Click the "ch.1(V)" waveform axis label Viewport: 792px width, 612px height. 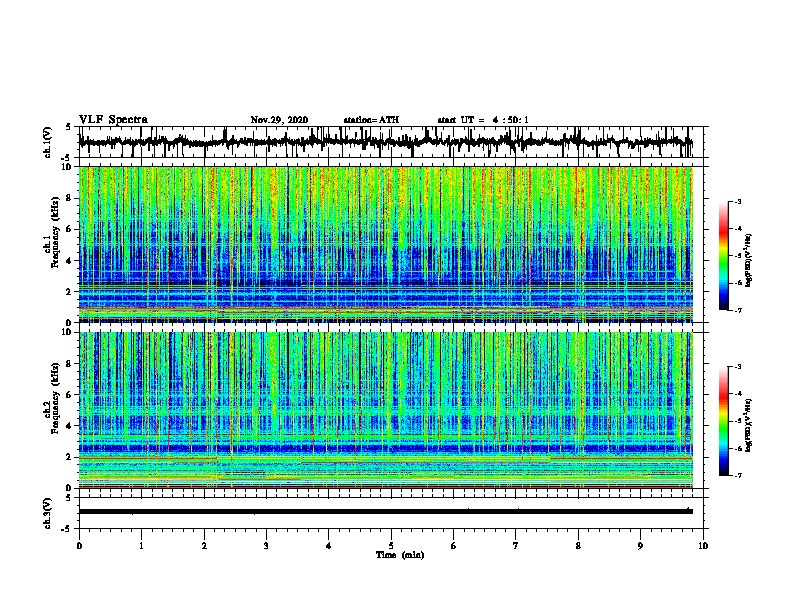point(48,142)
